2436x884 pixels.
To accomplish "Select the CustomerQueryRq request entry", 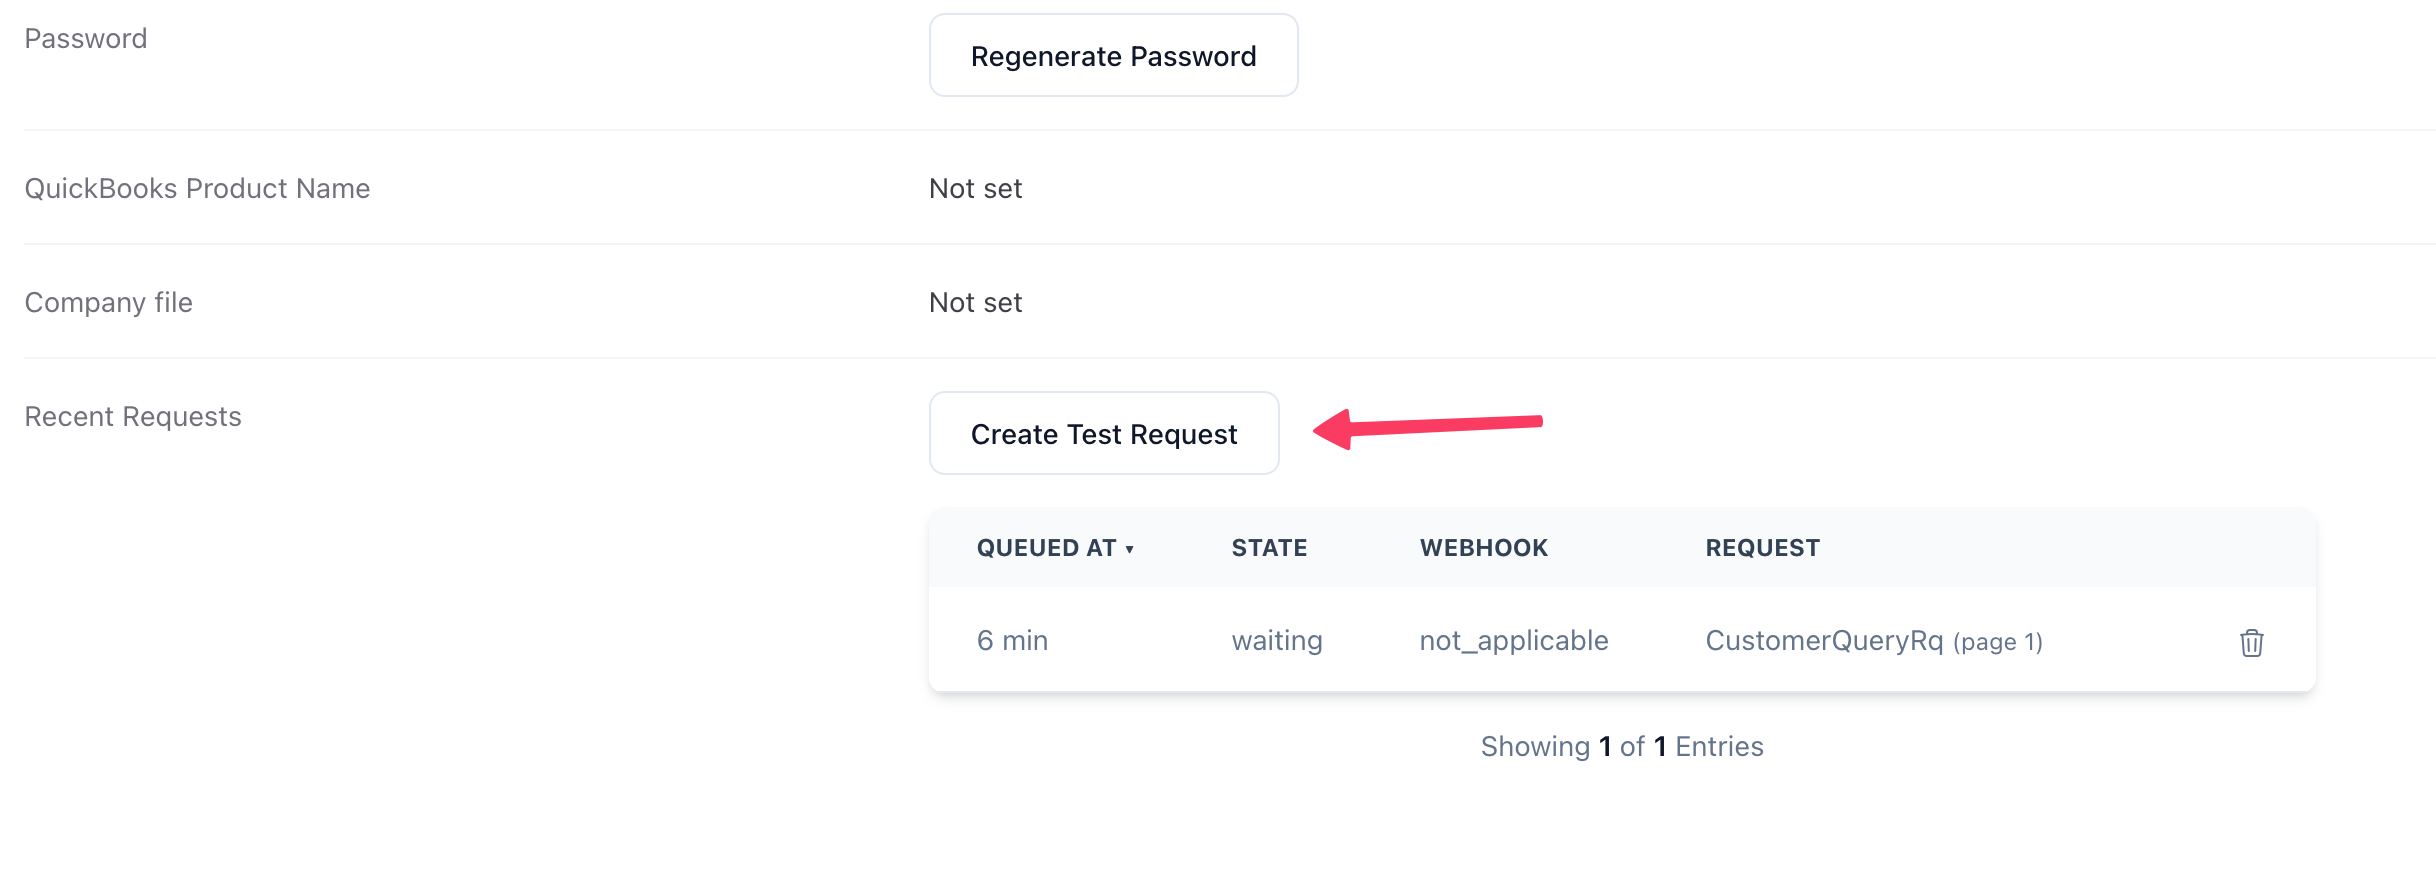I will click(1824, 641).
